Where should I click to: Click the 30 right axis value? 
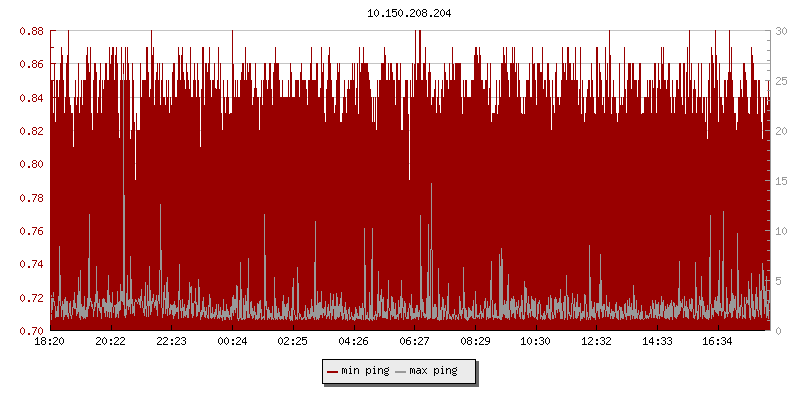pyautogui.click(x=781, y=31)
